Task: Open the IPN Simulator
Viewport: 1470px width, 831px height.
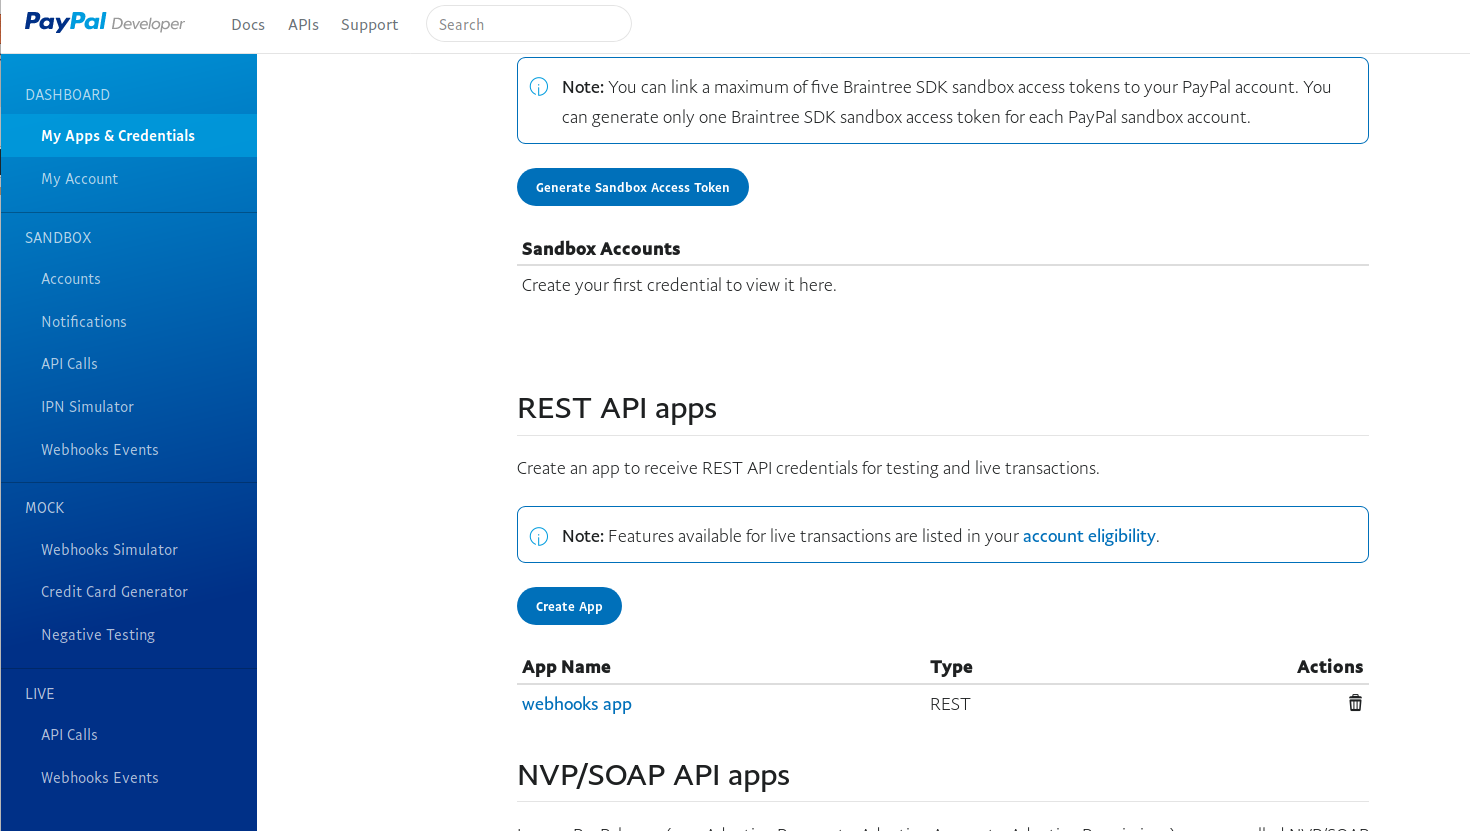Action: [87, 406]
